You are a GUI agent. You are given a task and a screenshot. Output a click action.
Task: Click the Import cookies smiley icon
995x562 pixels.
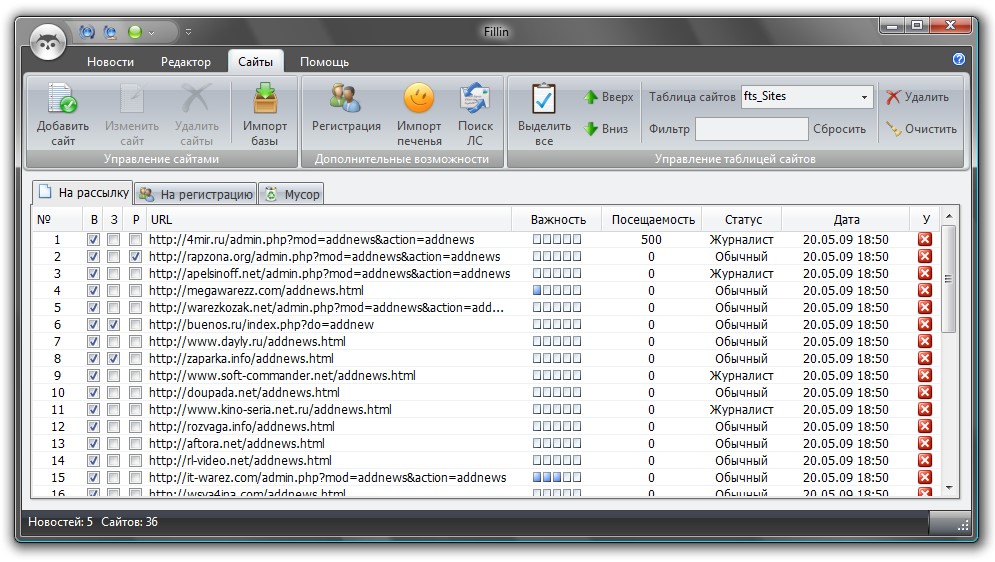tap(419, 99)
